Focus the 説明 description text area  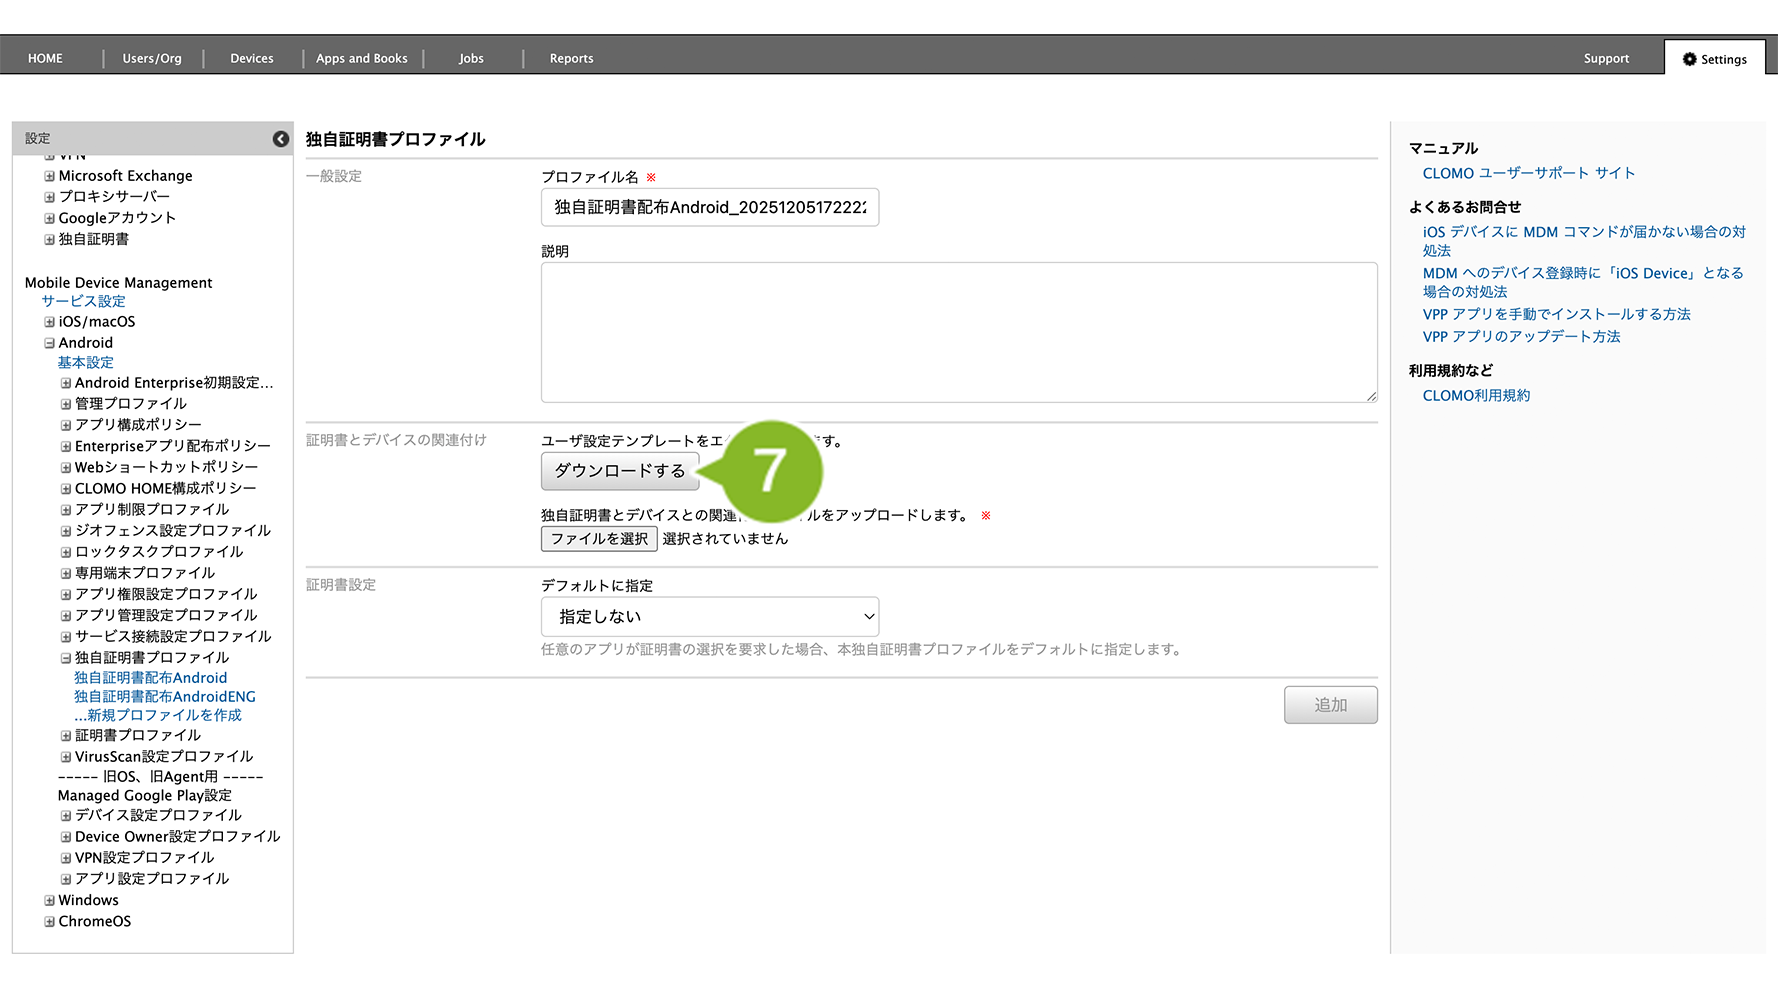(958, 333)
